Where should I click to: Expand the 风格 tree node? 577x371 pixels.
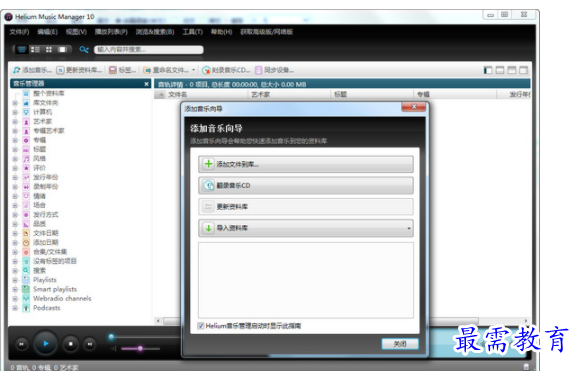[15, 159]
